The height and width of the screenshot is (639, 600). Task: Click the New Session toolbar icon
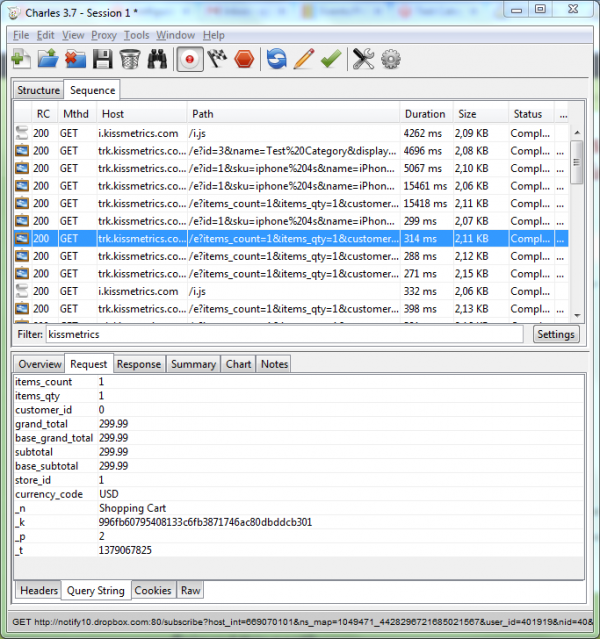(21, 59)
